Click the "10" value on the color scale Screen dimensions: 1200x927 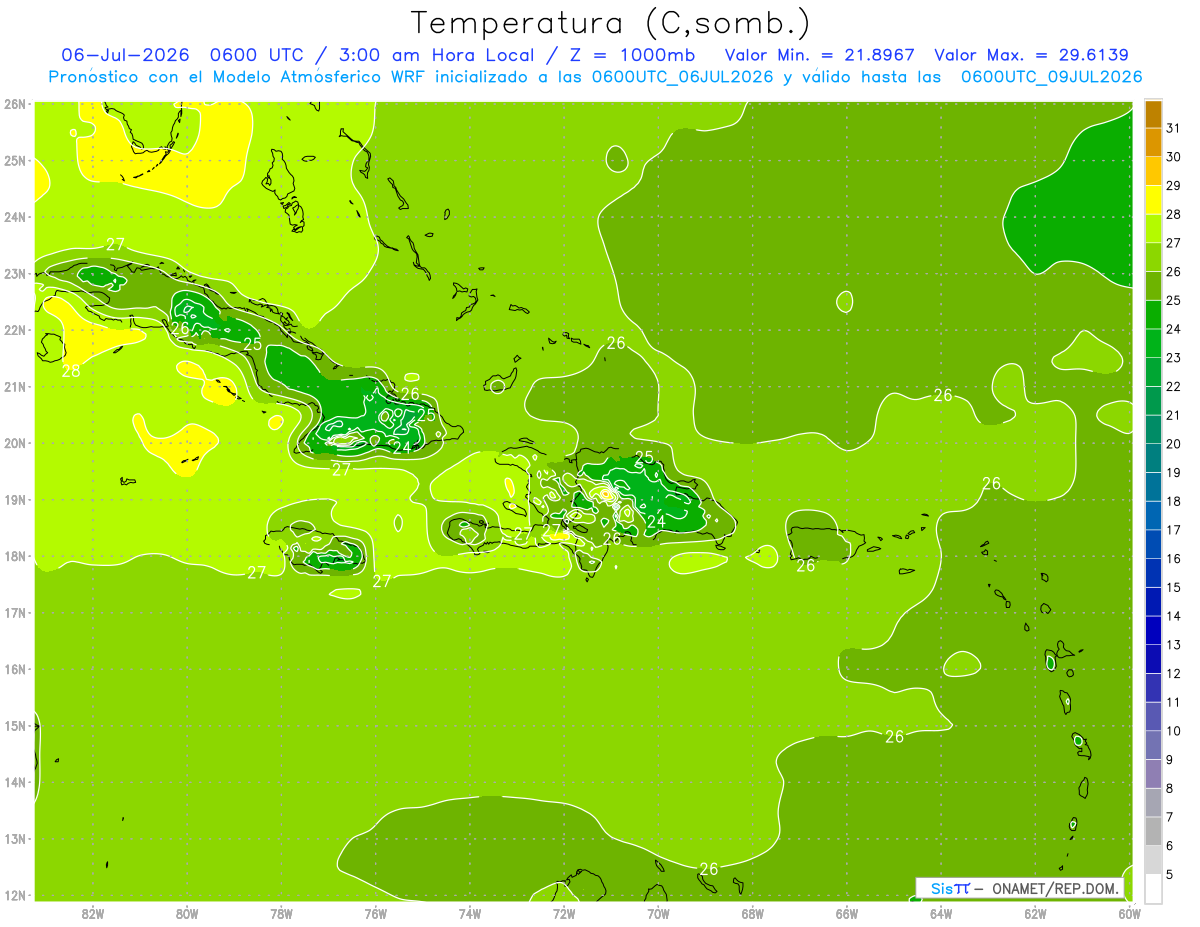click(x=1174, y=731)
